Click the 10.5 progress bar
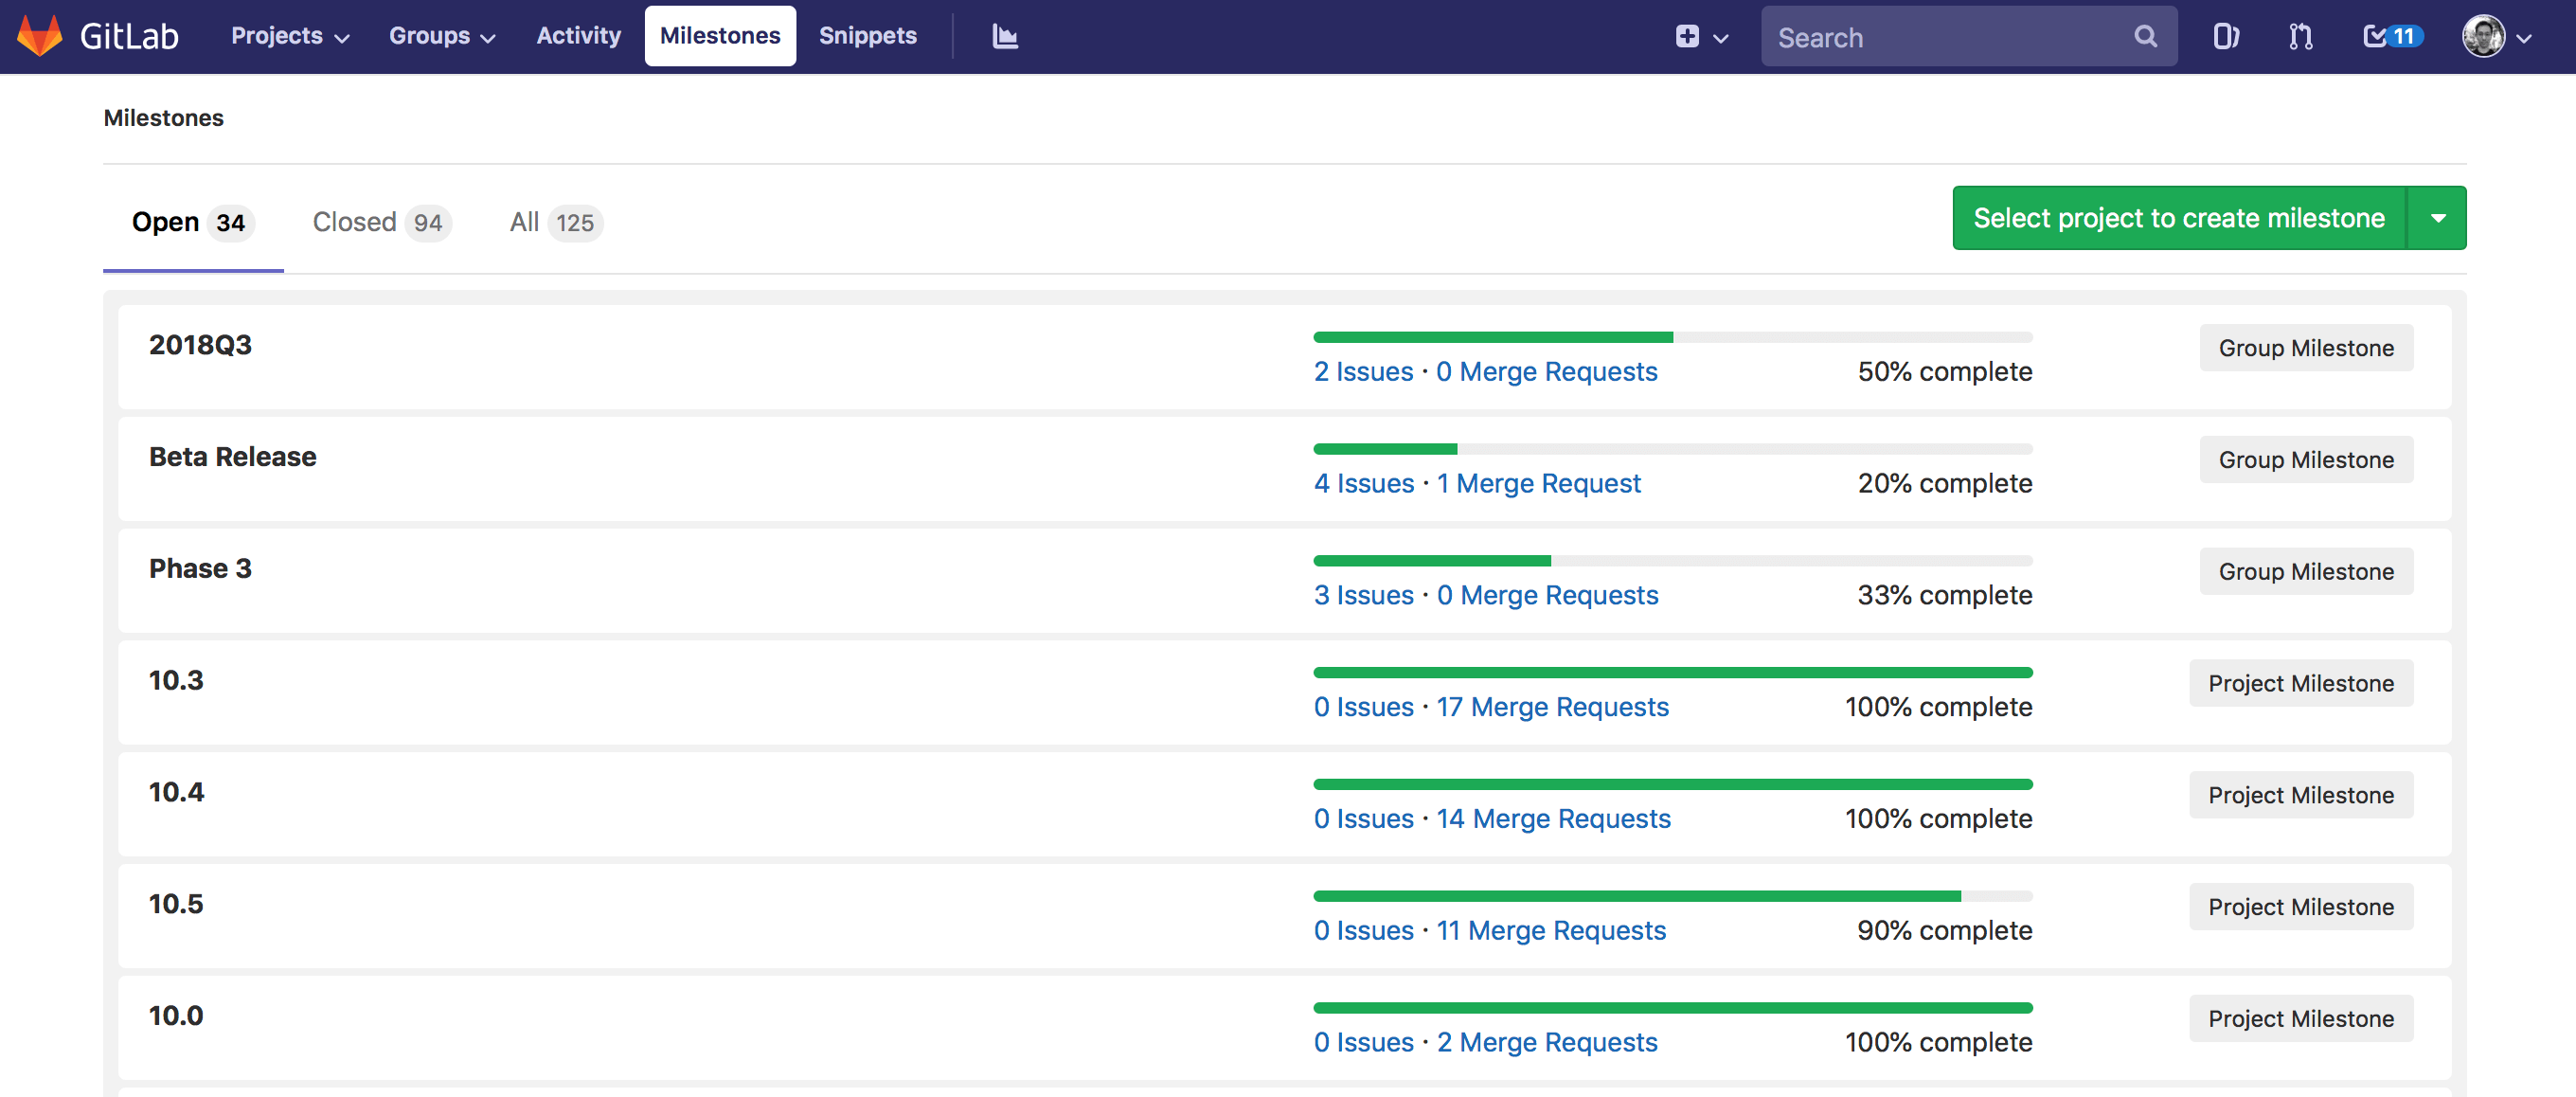 (1673, 896)
